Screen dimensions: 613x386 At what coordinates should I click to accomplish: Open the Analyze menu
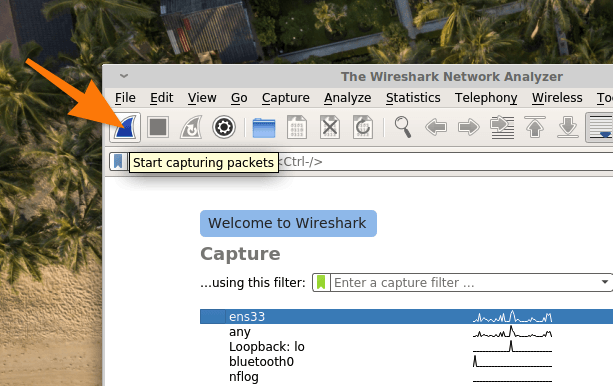click(348, 97)
